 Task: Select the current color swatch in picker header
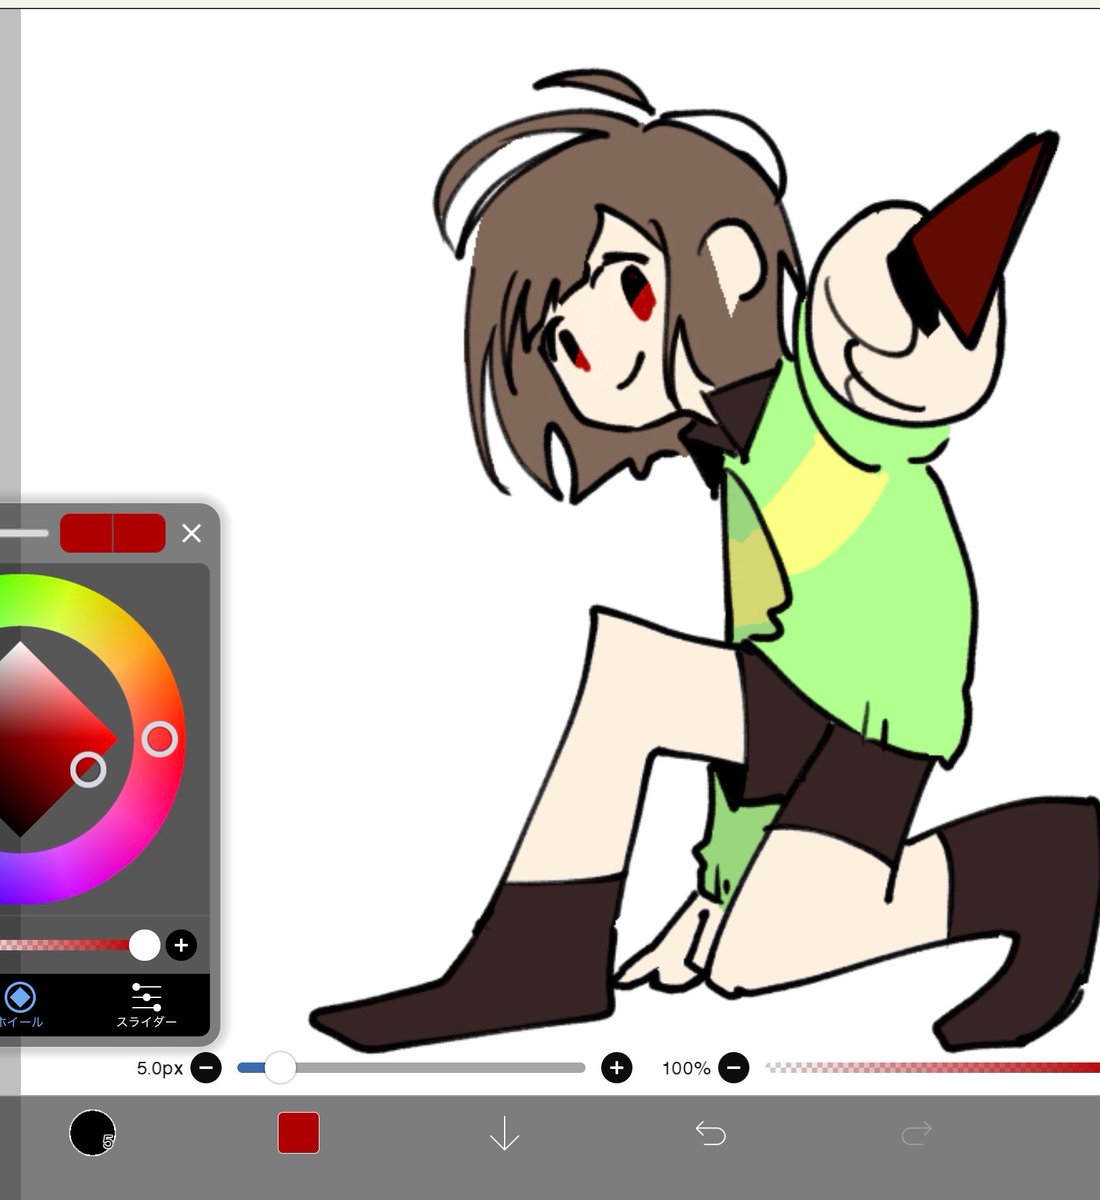tap(140, 533)
